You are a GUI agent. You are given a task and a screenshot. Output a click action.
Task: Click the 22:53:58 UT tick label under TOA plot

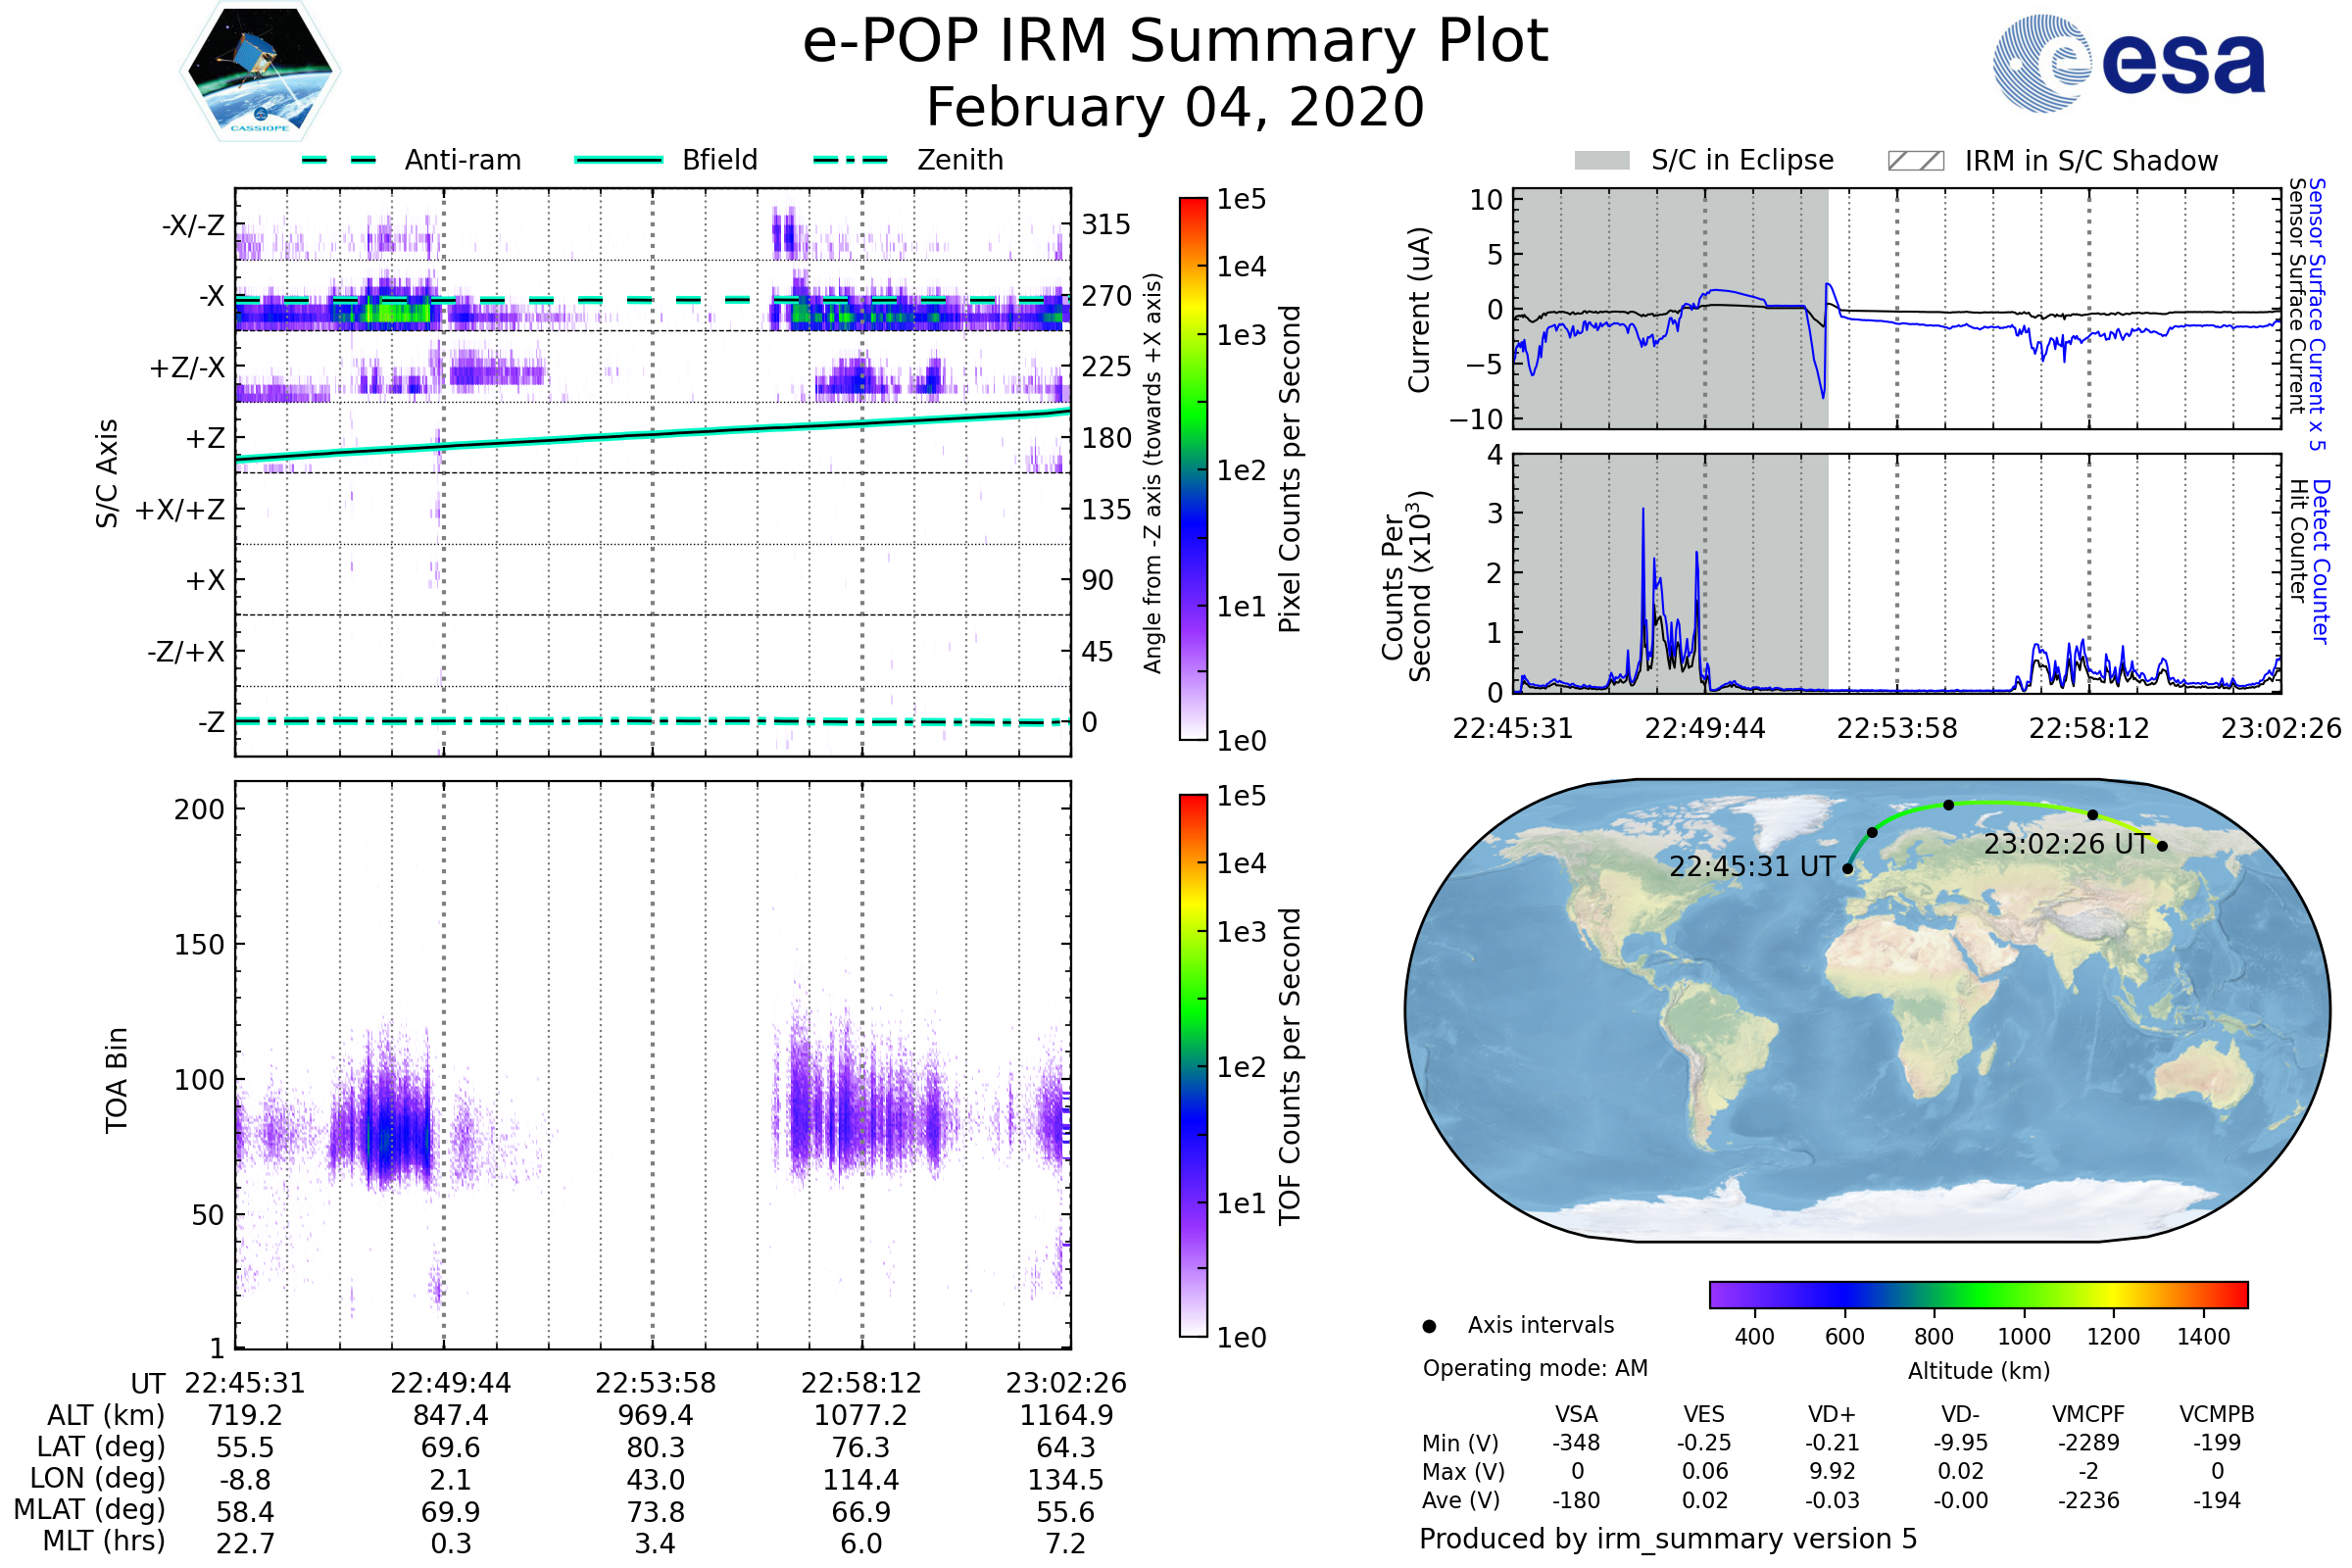655,1383
